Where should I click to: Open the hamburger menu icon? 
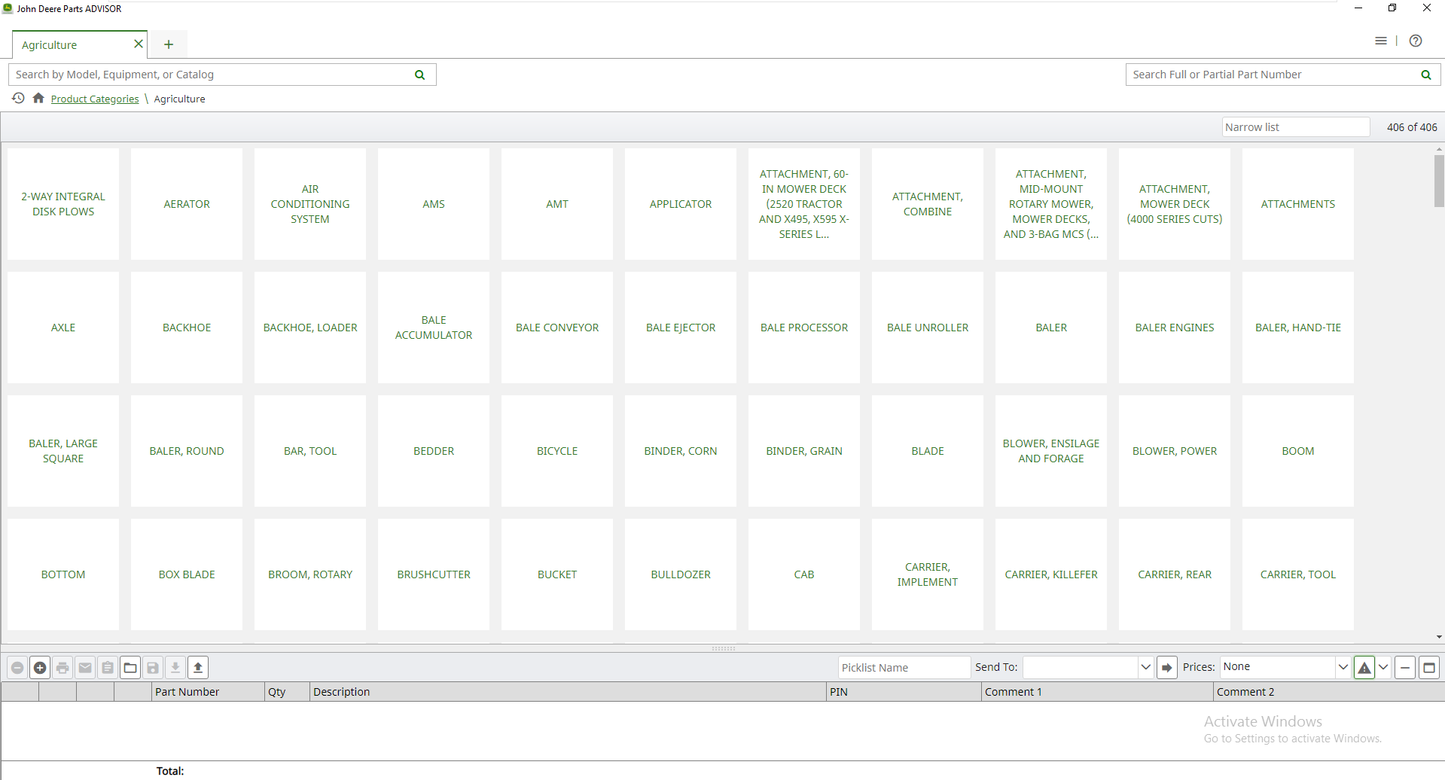click(1381, 41)
